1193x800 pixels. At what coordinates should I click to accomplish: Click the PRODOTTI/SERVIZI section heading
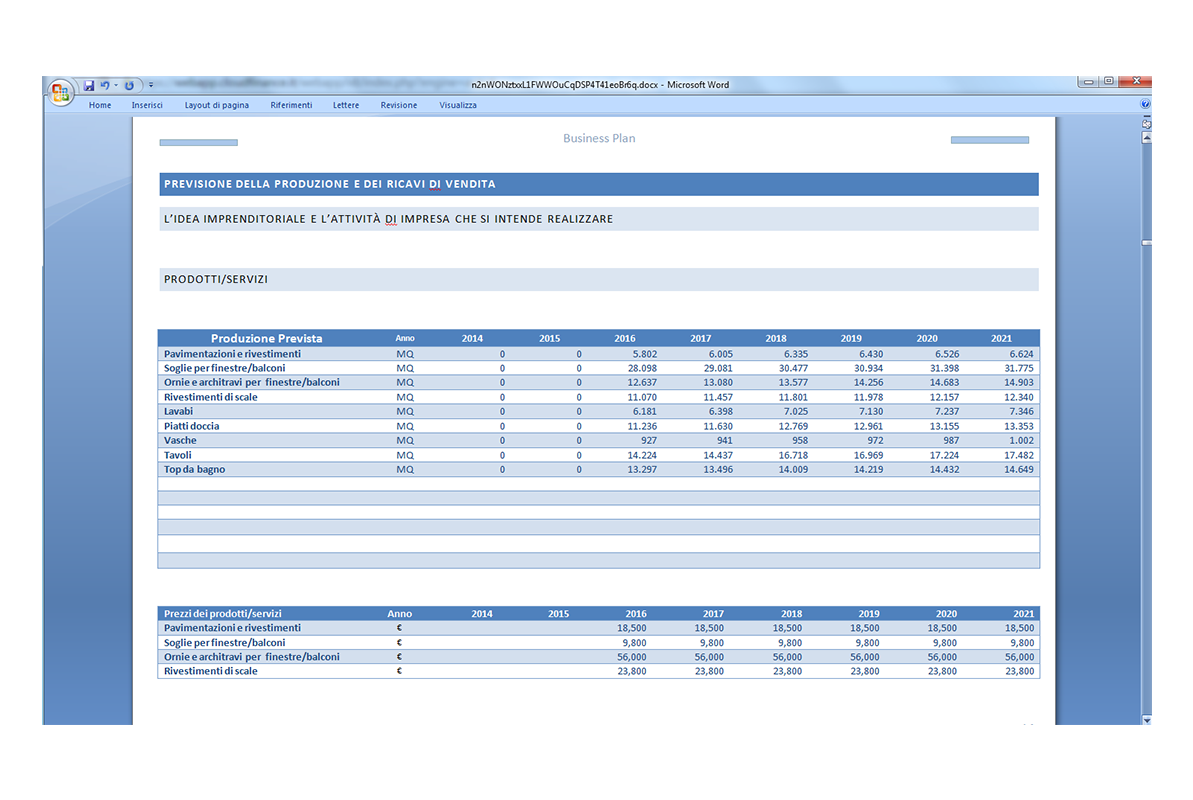216,279
